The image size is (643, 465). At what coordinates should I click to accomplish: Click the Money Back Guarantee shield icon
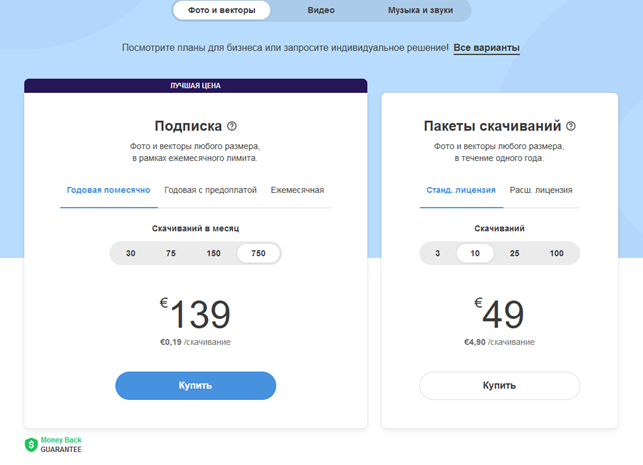pyautogui.click(x=31, y=444)
